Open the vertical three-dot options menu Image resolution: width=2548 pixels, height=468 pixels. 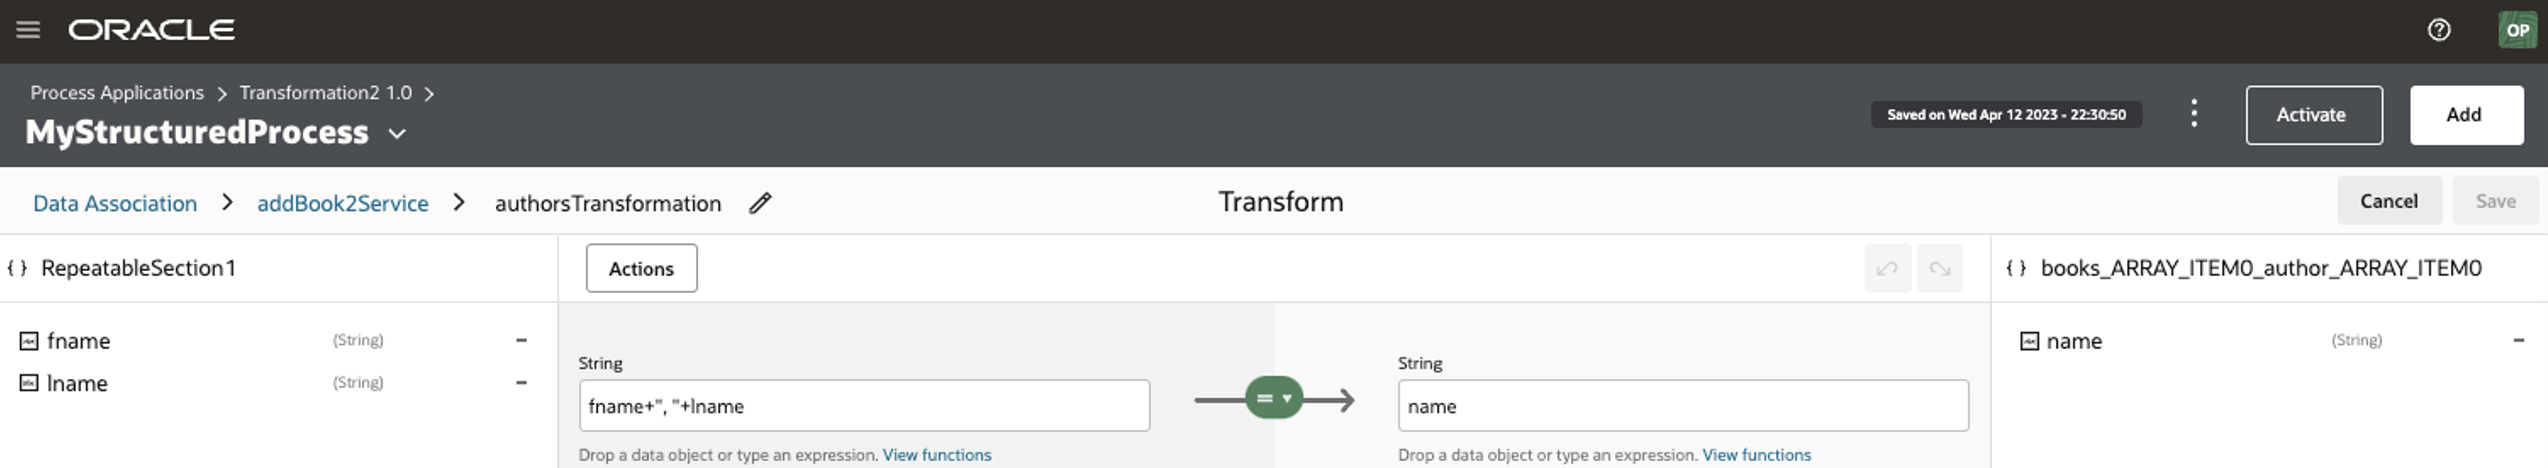(x=2193, y=114)
